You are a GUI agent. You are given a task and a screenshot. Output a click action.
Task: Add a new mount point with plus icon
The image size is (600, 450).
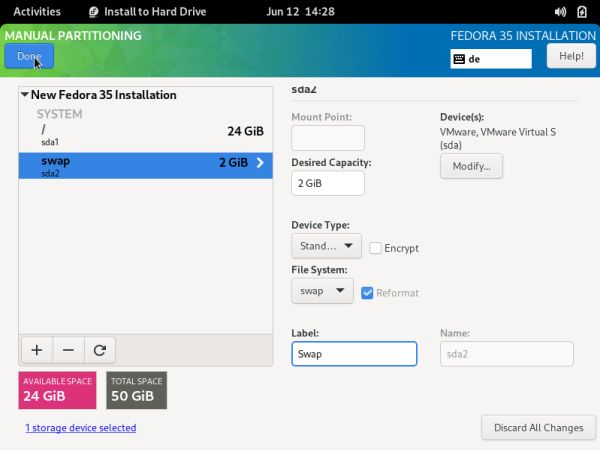[x=37, y=350]
